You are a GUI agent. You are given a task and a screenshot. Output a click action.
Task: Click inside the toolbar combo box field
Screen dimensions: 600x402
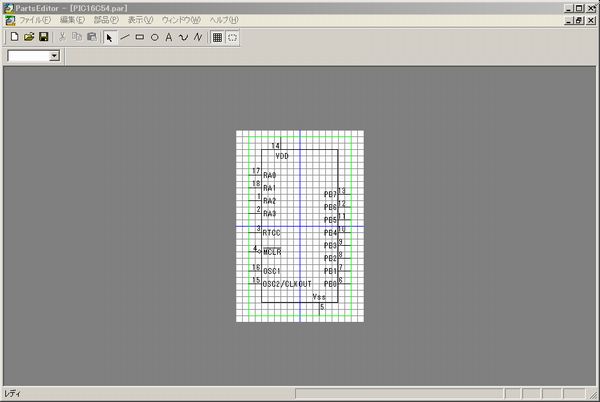29,56
